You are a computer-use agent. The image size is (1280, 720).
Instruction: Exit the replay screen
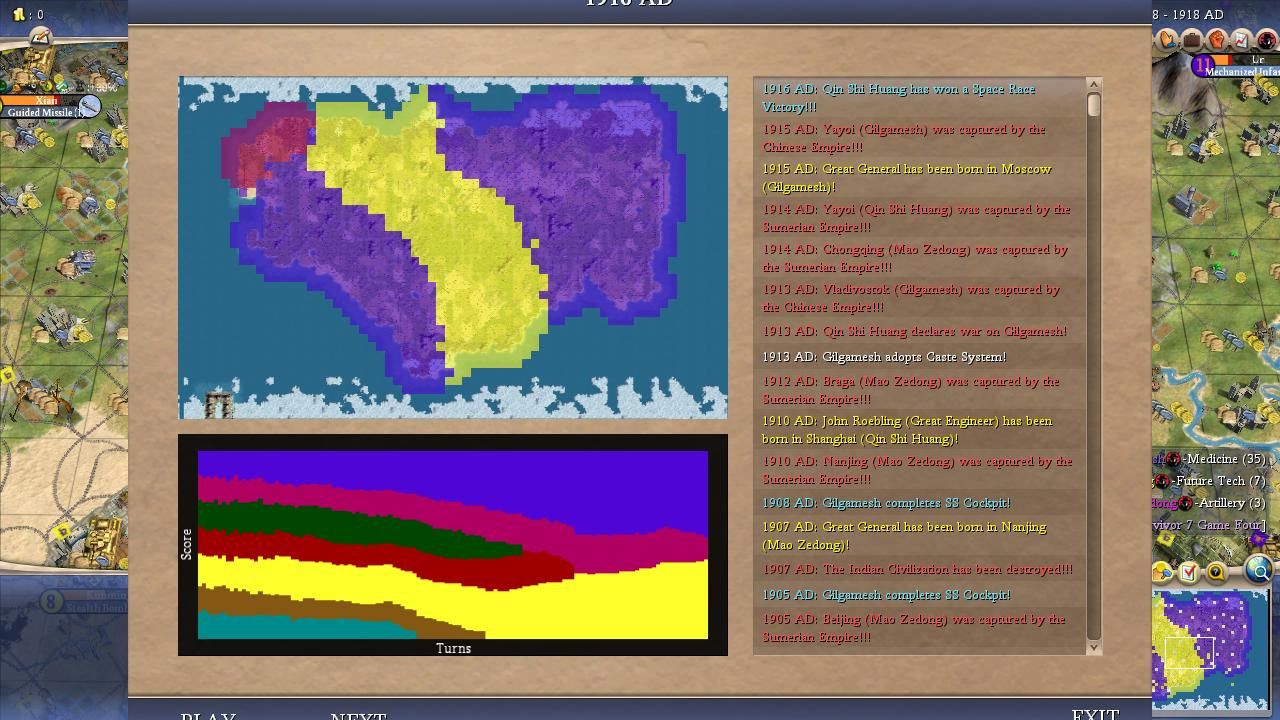1095,714
